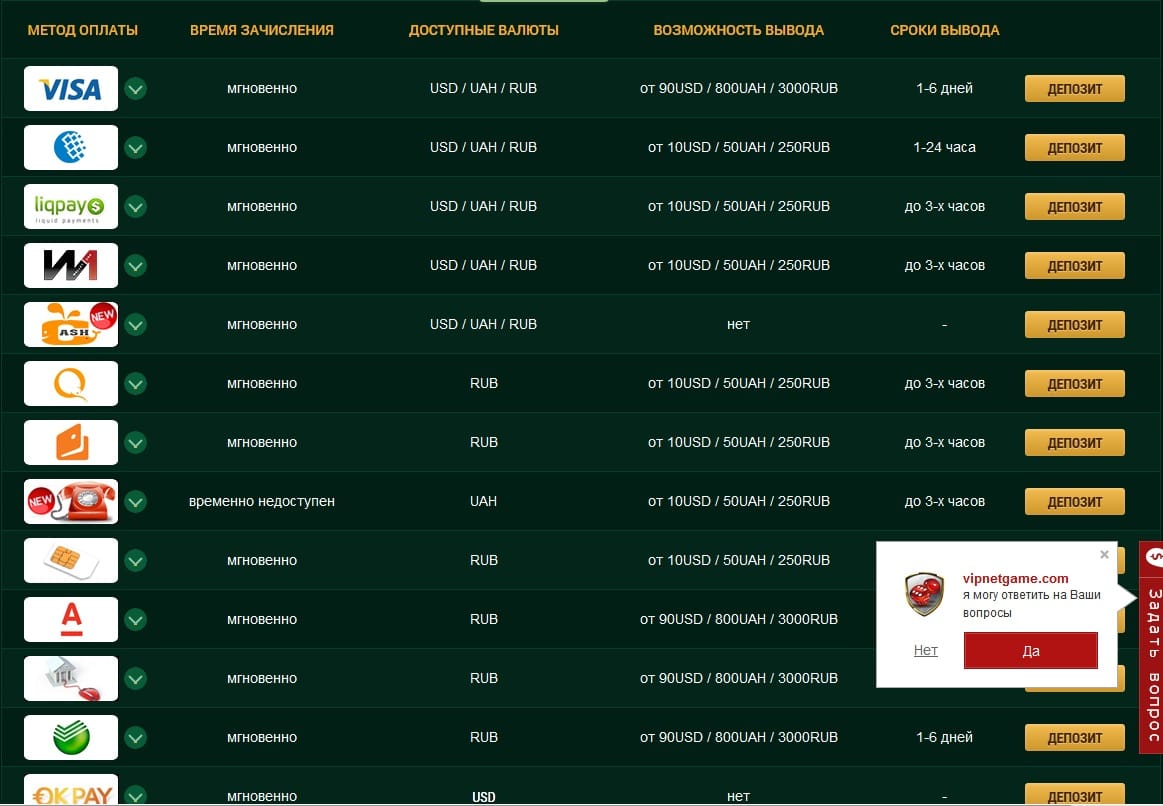Close the vipnetgame.com chat popup
The height and width of the screenshot is (806, 1163).
pyautogui.click(x=1104, y=554)
